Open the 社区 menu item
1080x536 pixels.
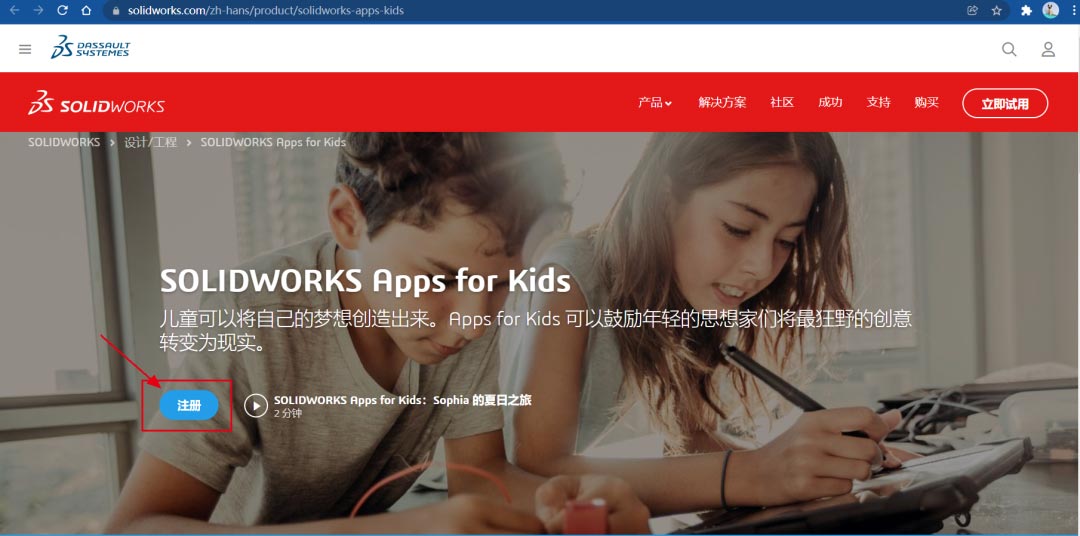(x=782, y=103)
